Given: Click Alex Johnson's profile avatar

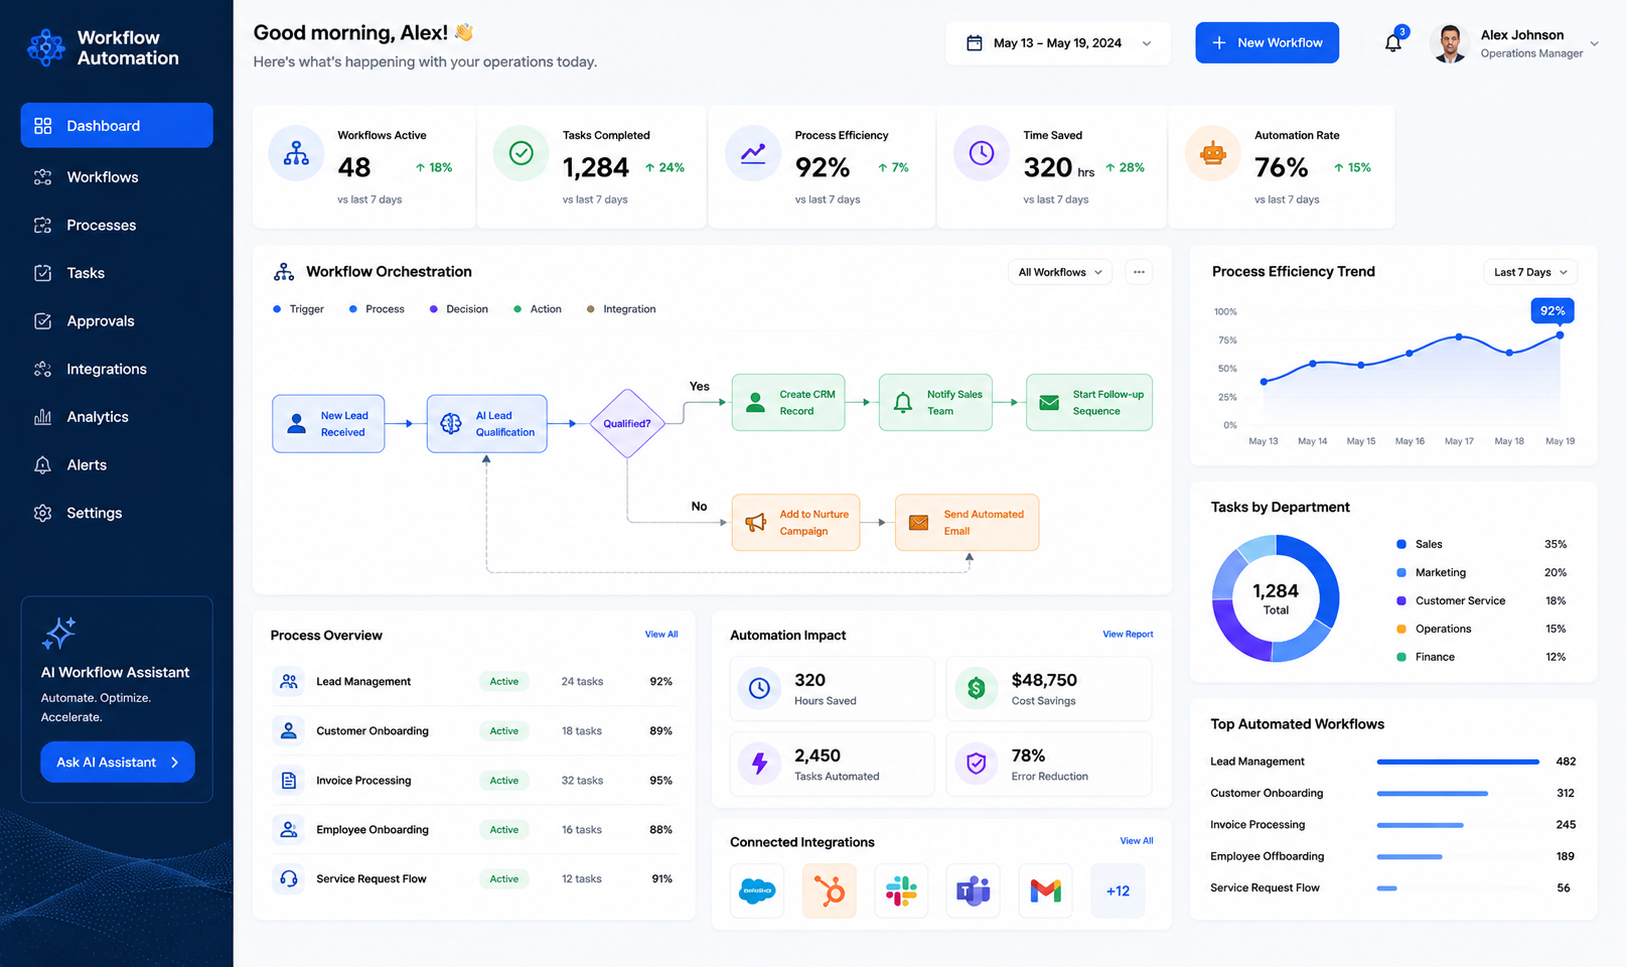Looking at the screenshot, I should [1448, 43].
